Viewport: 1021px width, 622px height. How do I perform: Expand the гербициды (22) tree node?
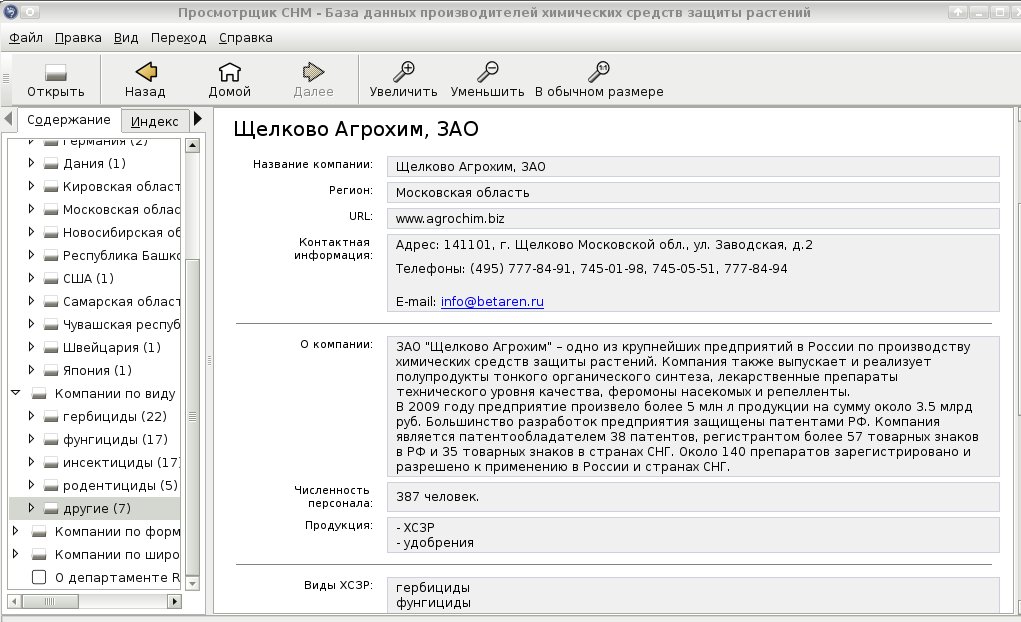click(x=31, y=416)
